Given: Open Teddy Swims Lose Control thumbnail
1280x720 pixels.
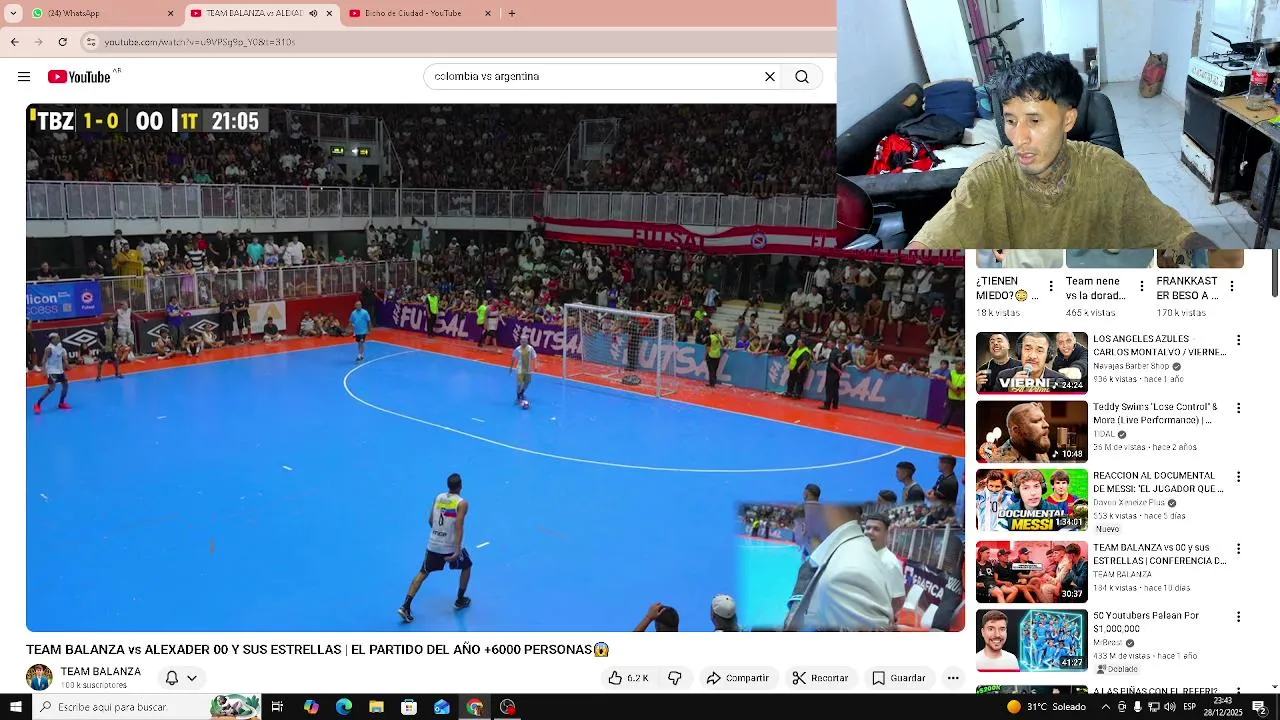Looking at the screenshot, I should click(1031, 431).
